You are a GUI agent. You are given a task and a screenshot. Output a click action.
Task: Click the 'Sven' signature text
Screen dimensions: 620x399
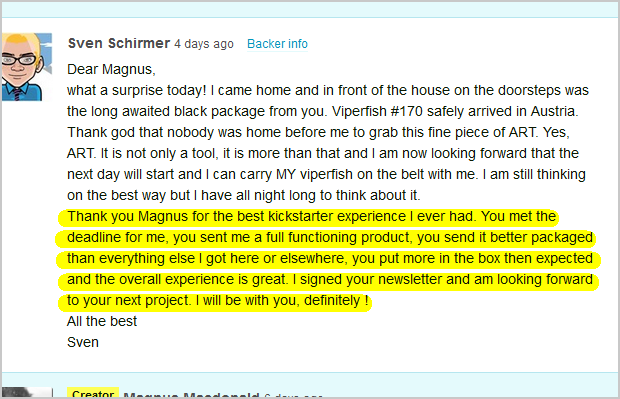[x=83, y=342]
